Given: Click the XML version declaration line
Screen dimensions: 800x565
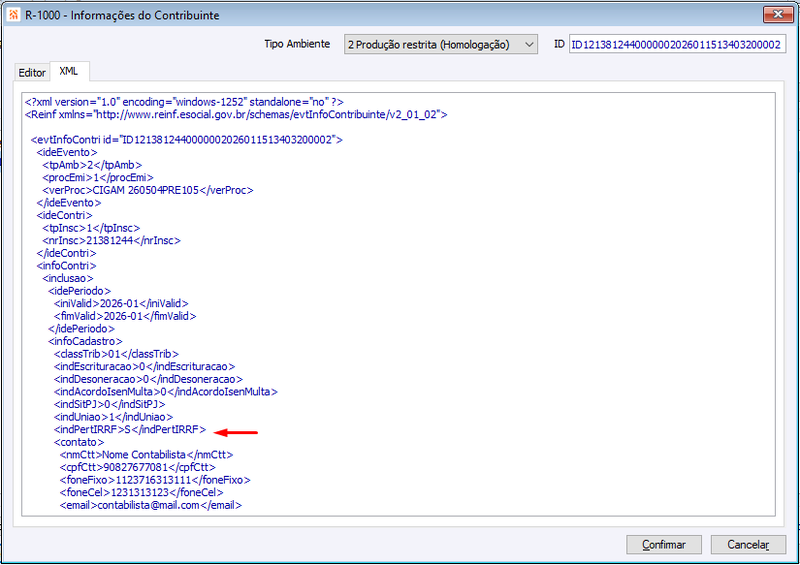Looking at the screenshot, I should [x=184, y=102].
